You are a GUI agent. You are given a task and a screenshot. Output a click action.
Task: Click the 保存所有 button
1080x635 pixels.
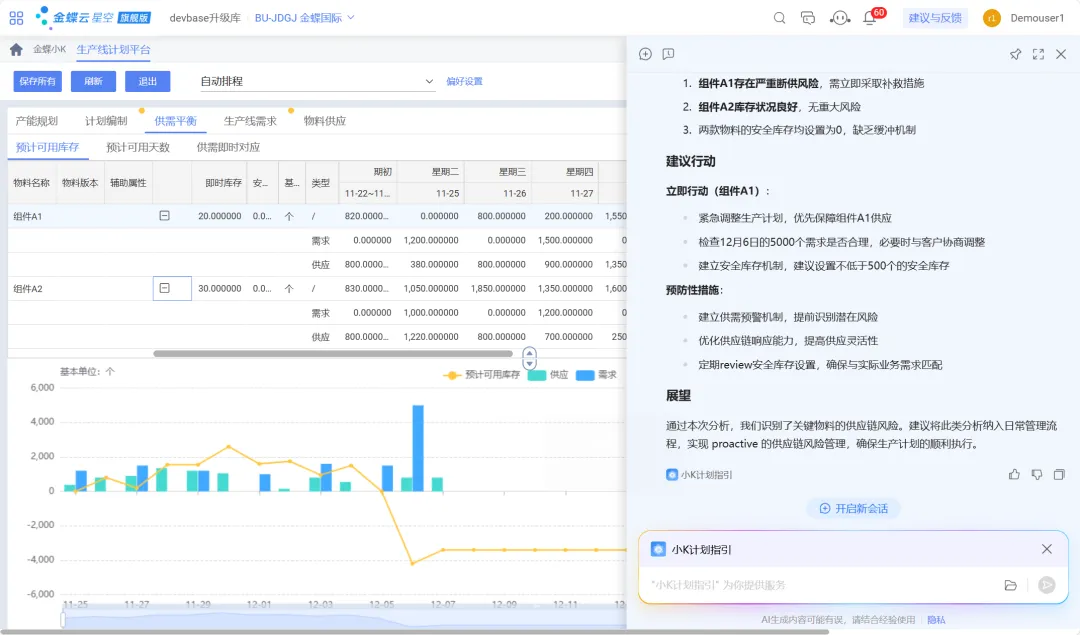37,81
